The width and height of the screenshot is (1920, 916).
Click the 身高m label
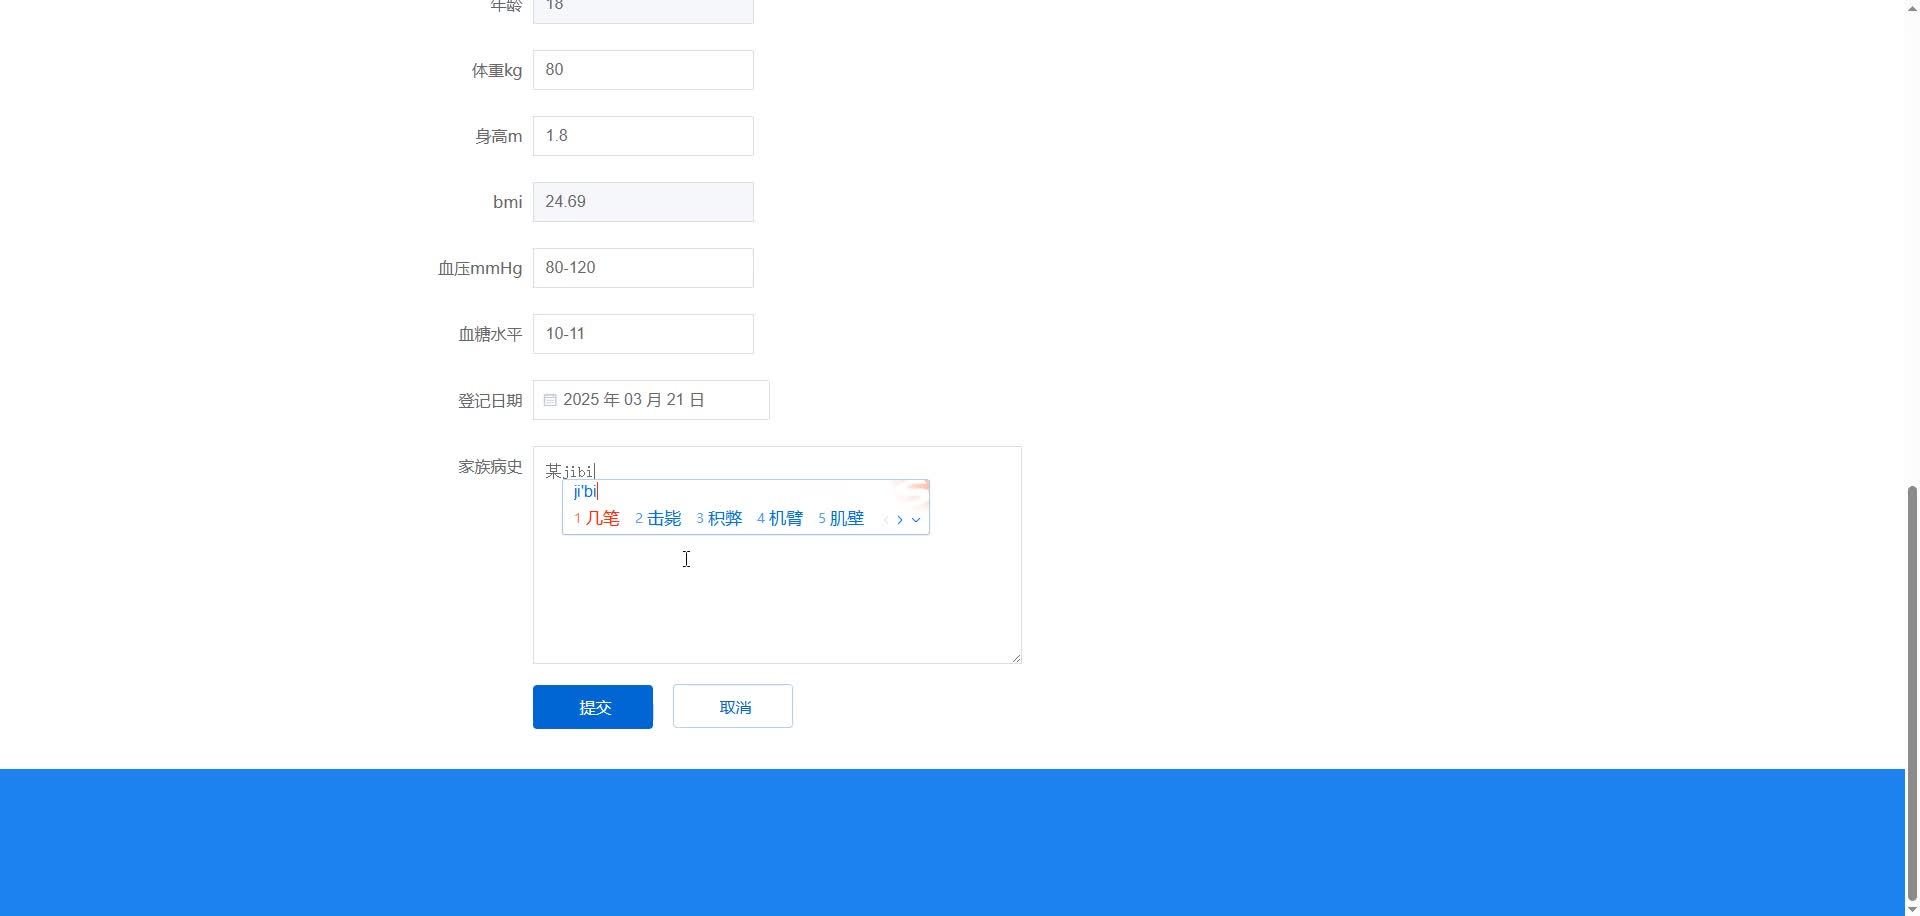tap(498, 137)
